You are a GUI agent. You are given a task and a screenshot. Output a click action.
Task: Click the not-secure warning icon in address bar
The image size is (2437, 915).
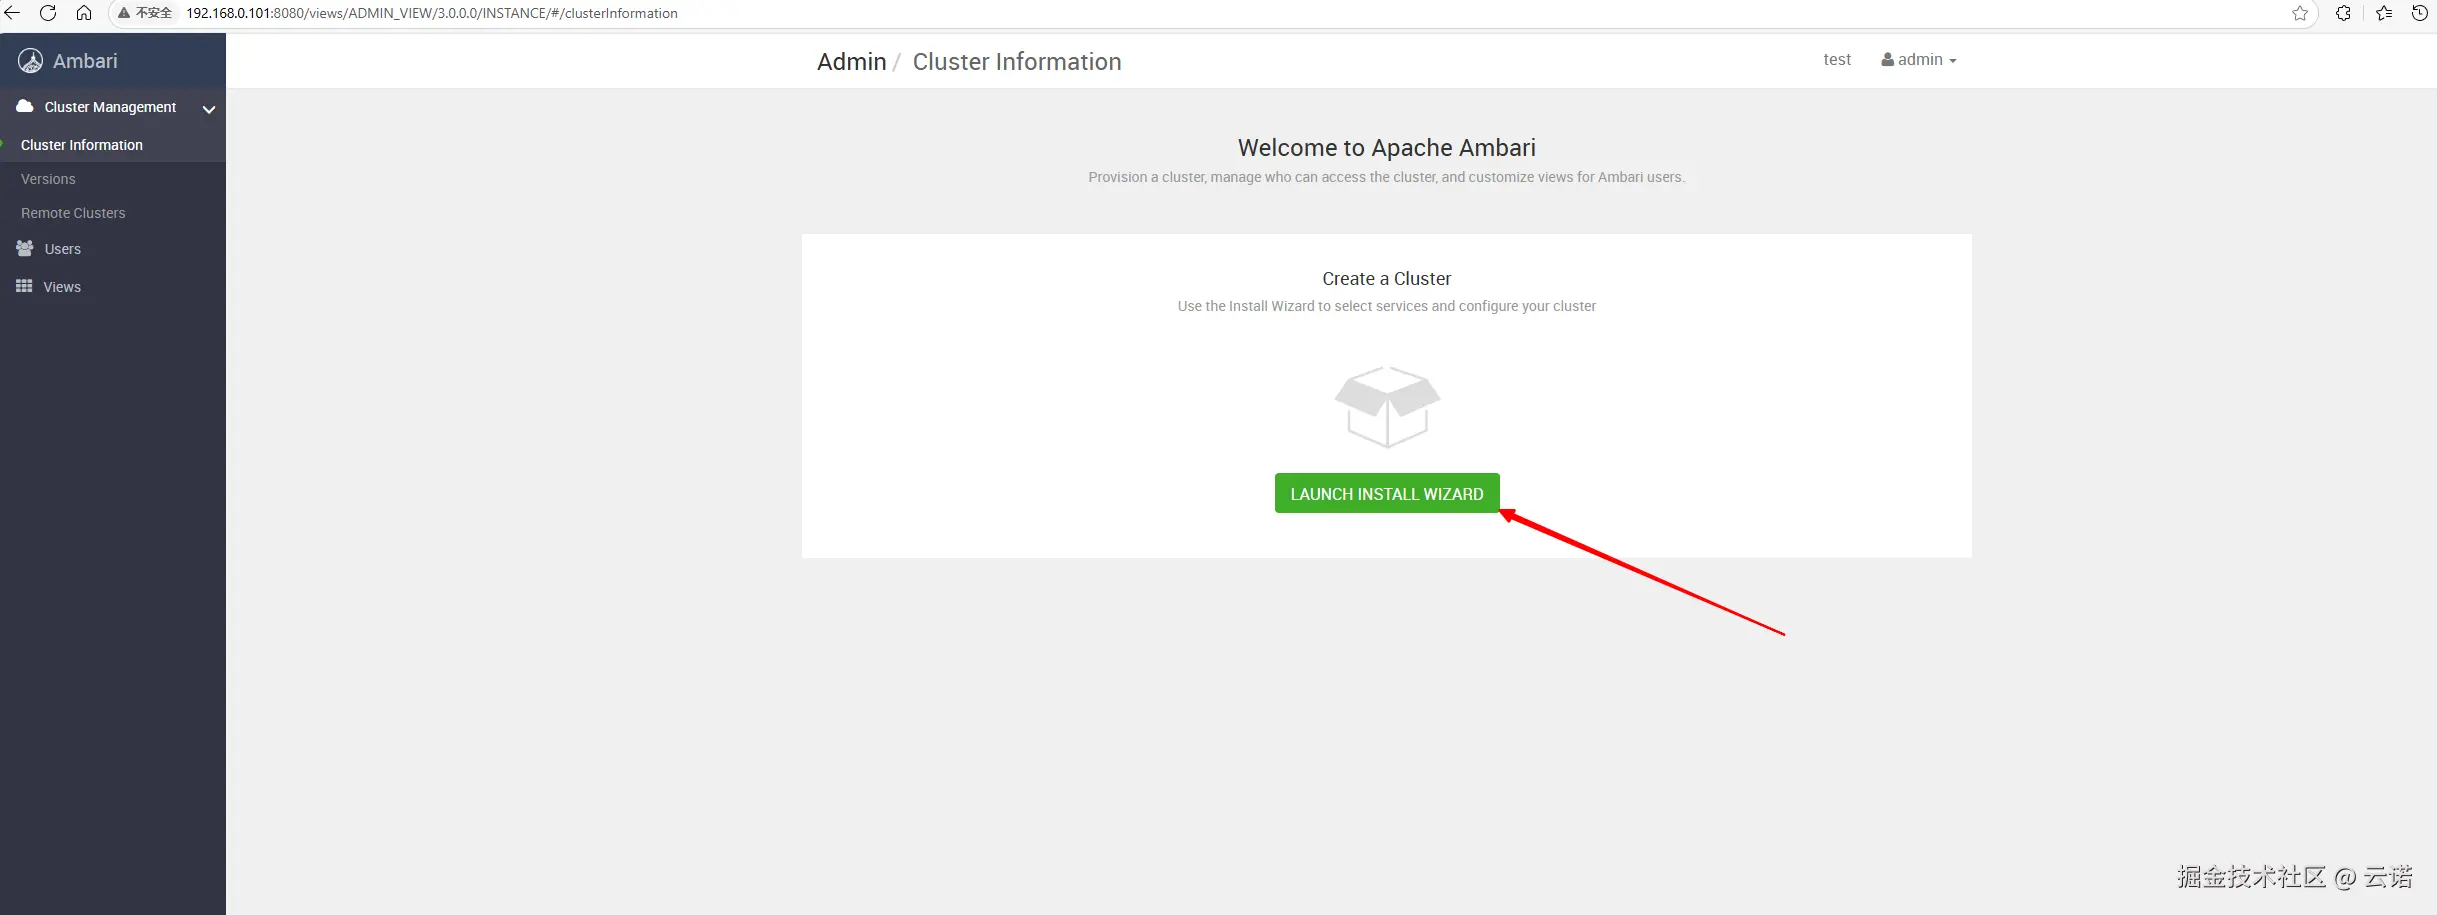(x=124, y=13)
